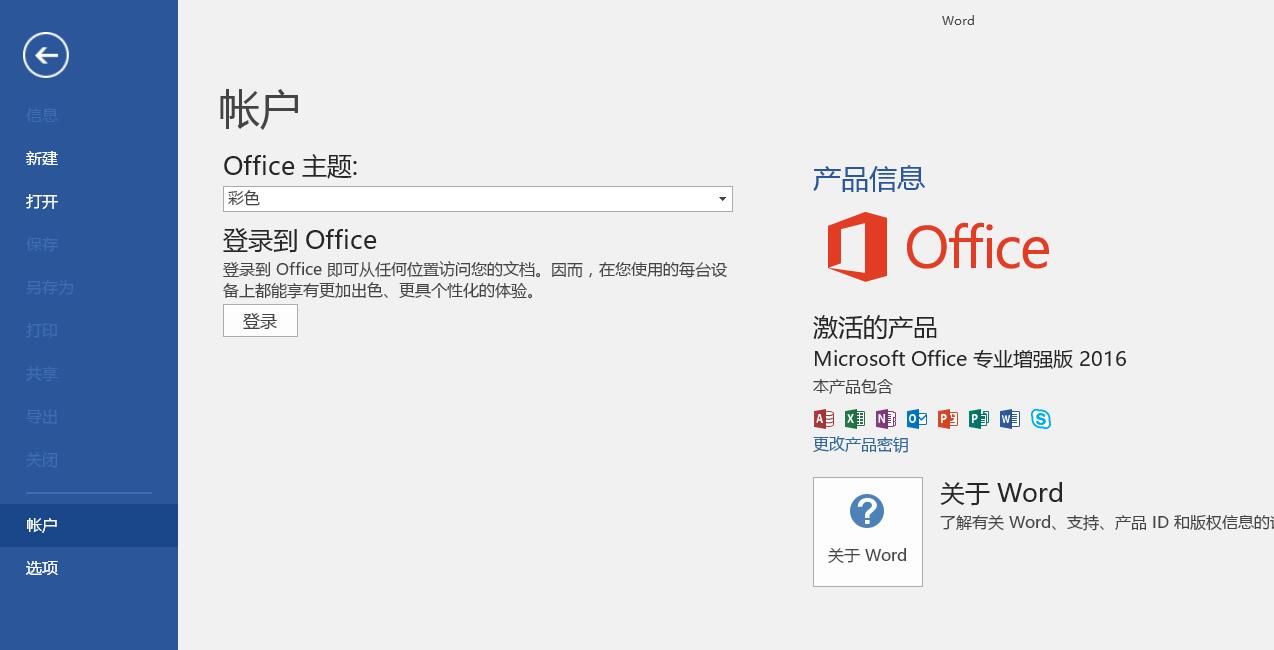The height and width of the screenshot is (650, 1274).
Task: Click the Publisher app icon
Action: click(x=979, y=419)
